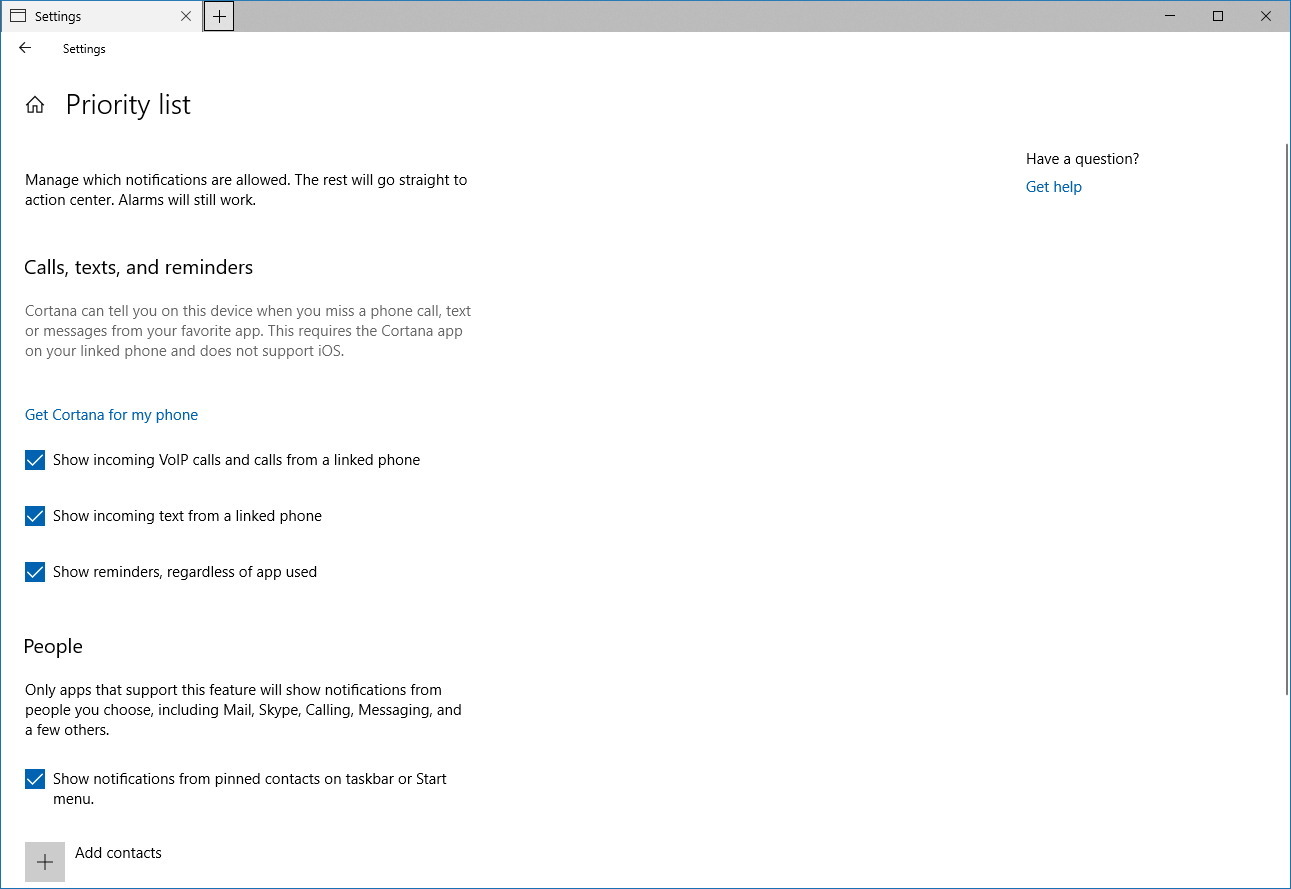Close the Settings window

click(x=1266, y=16)
